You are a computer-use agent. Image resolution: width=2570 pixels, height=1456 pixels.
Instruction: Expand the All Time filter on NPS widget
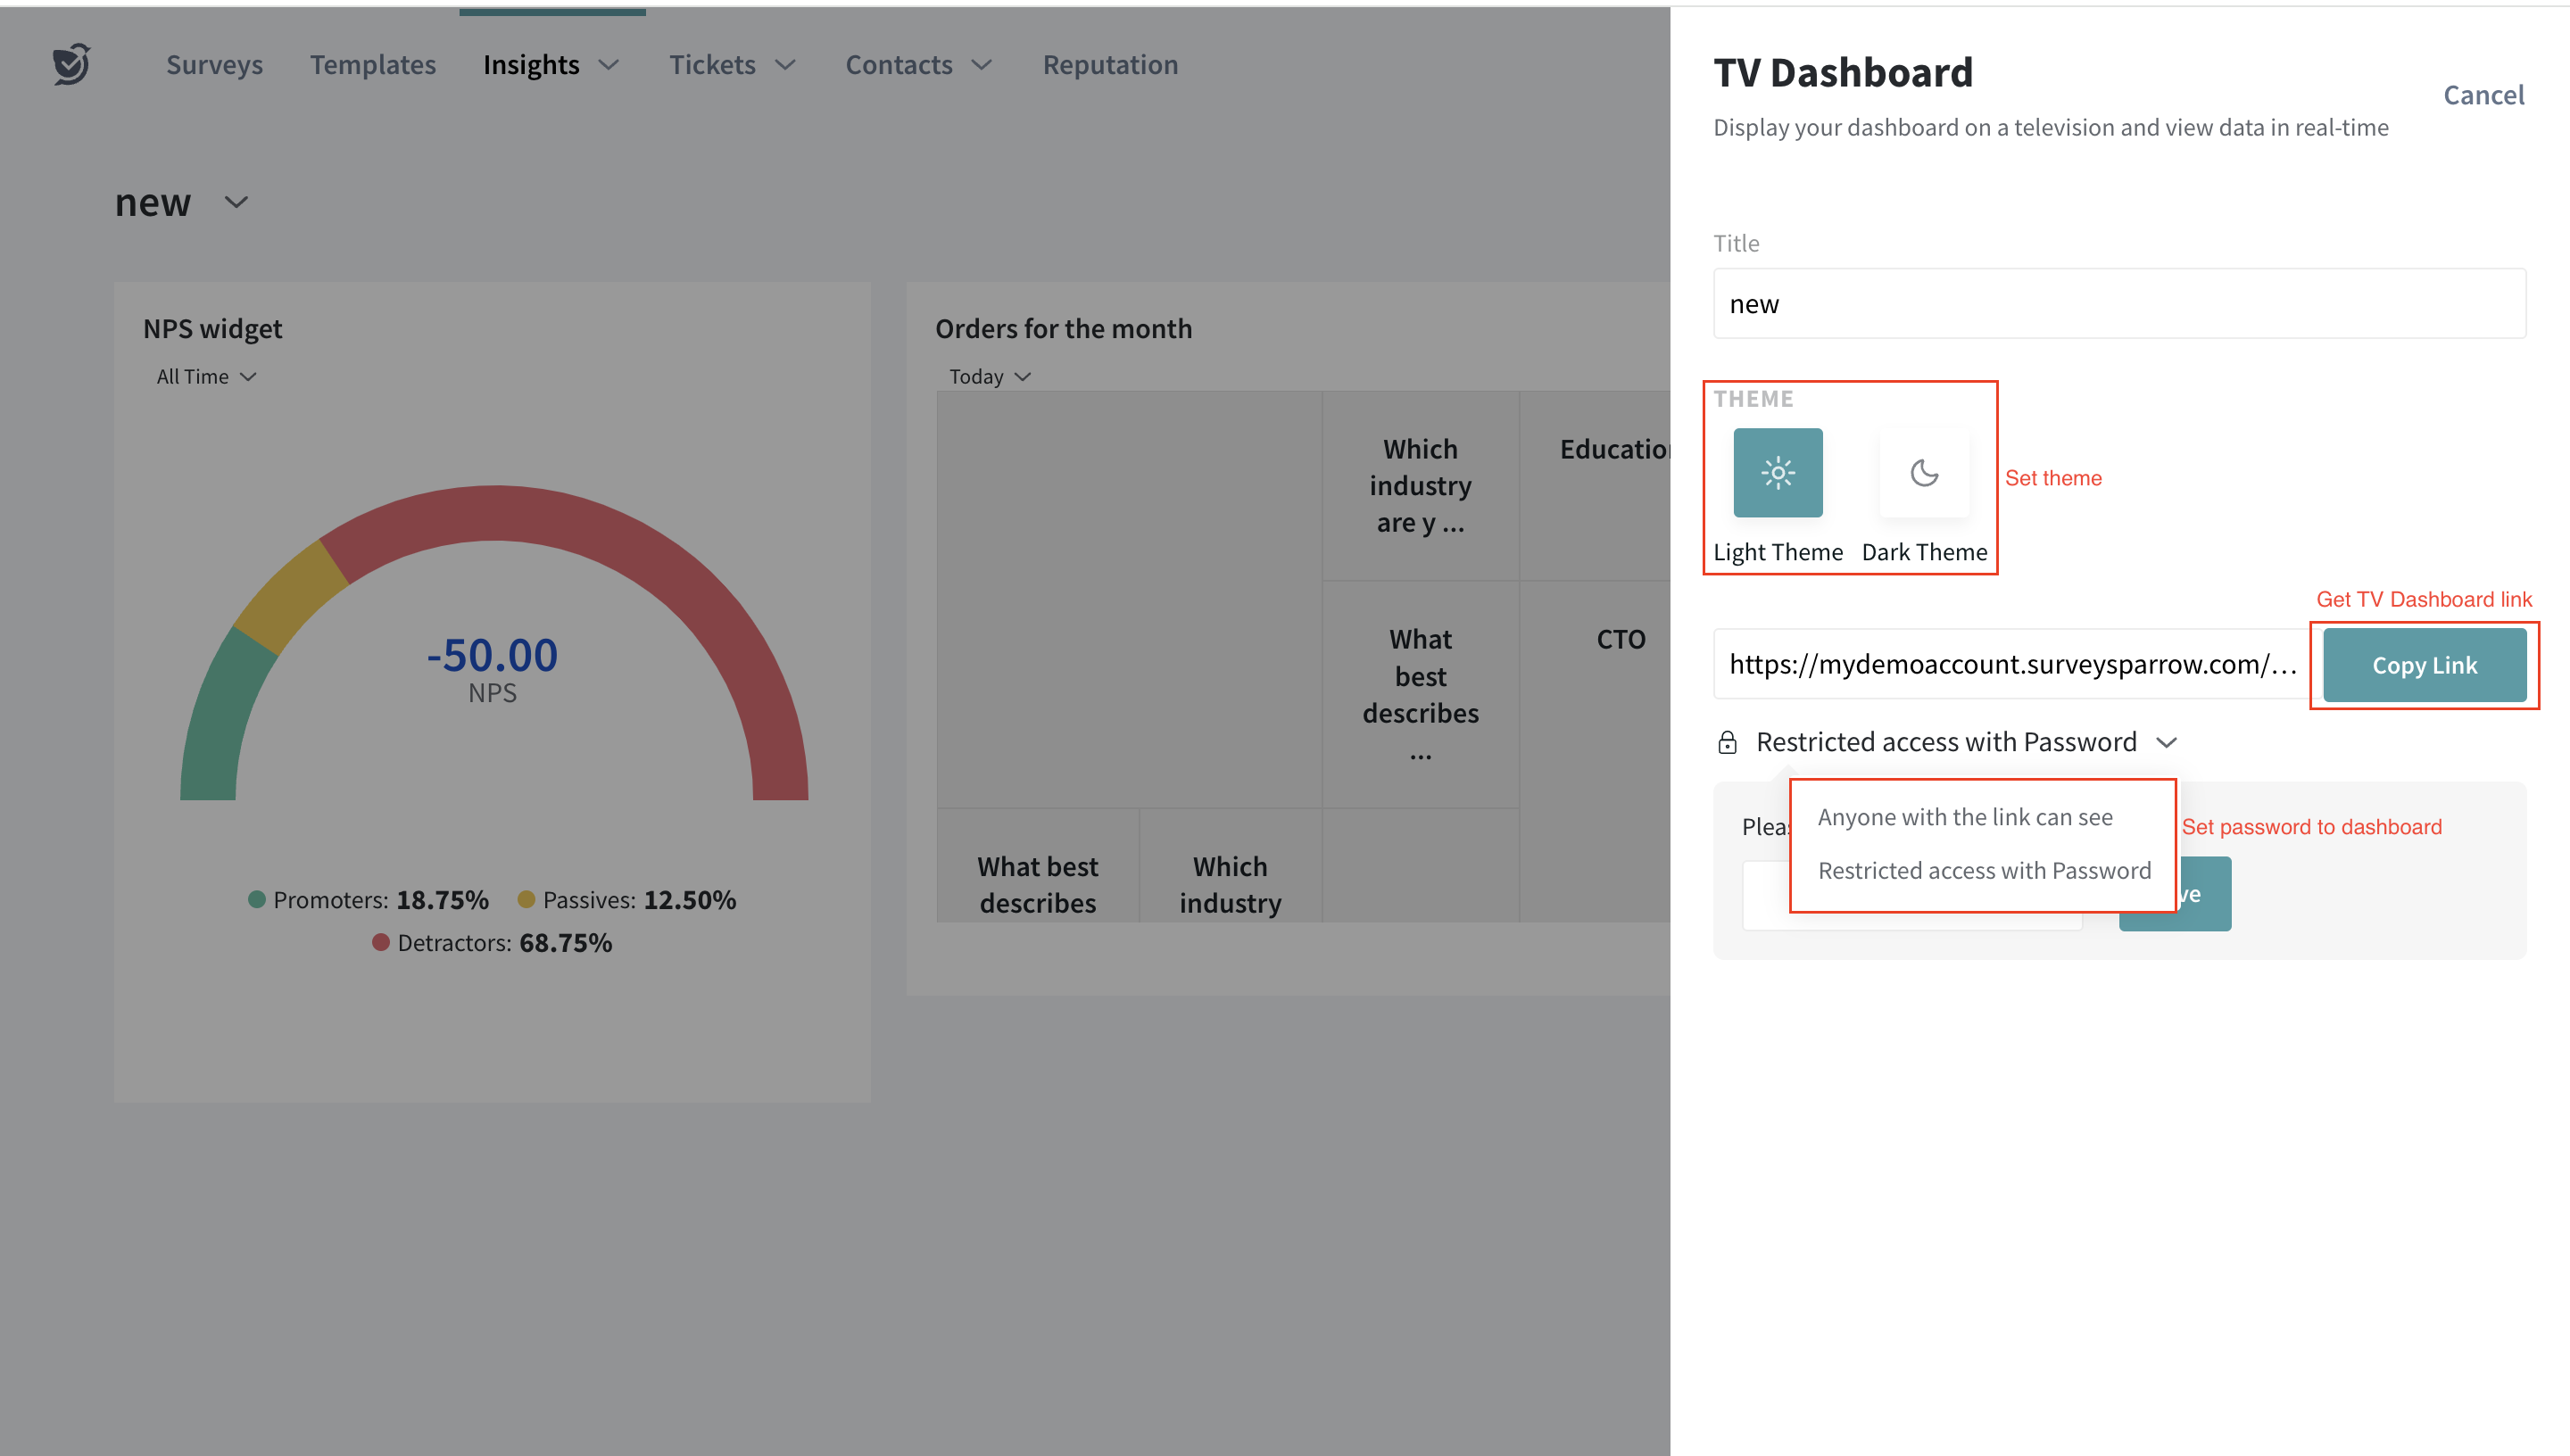(x=206, y=377)
